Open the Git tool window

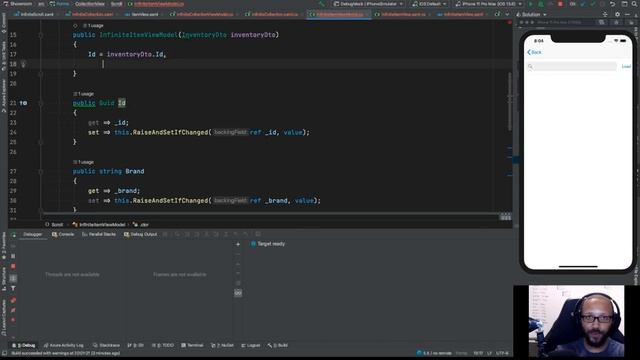[136, 345]
